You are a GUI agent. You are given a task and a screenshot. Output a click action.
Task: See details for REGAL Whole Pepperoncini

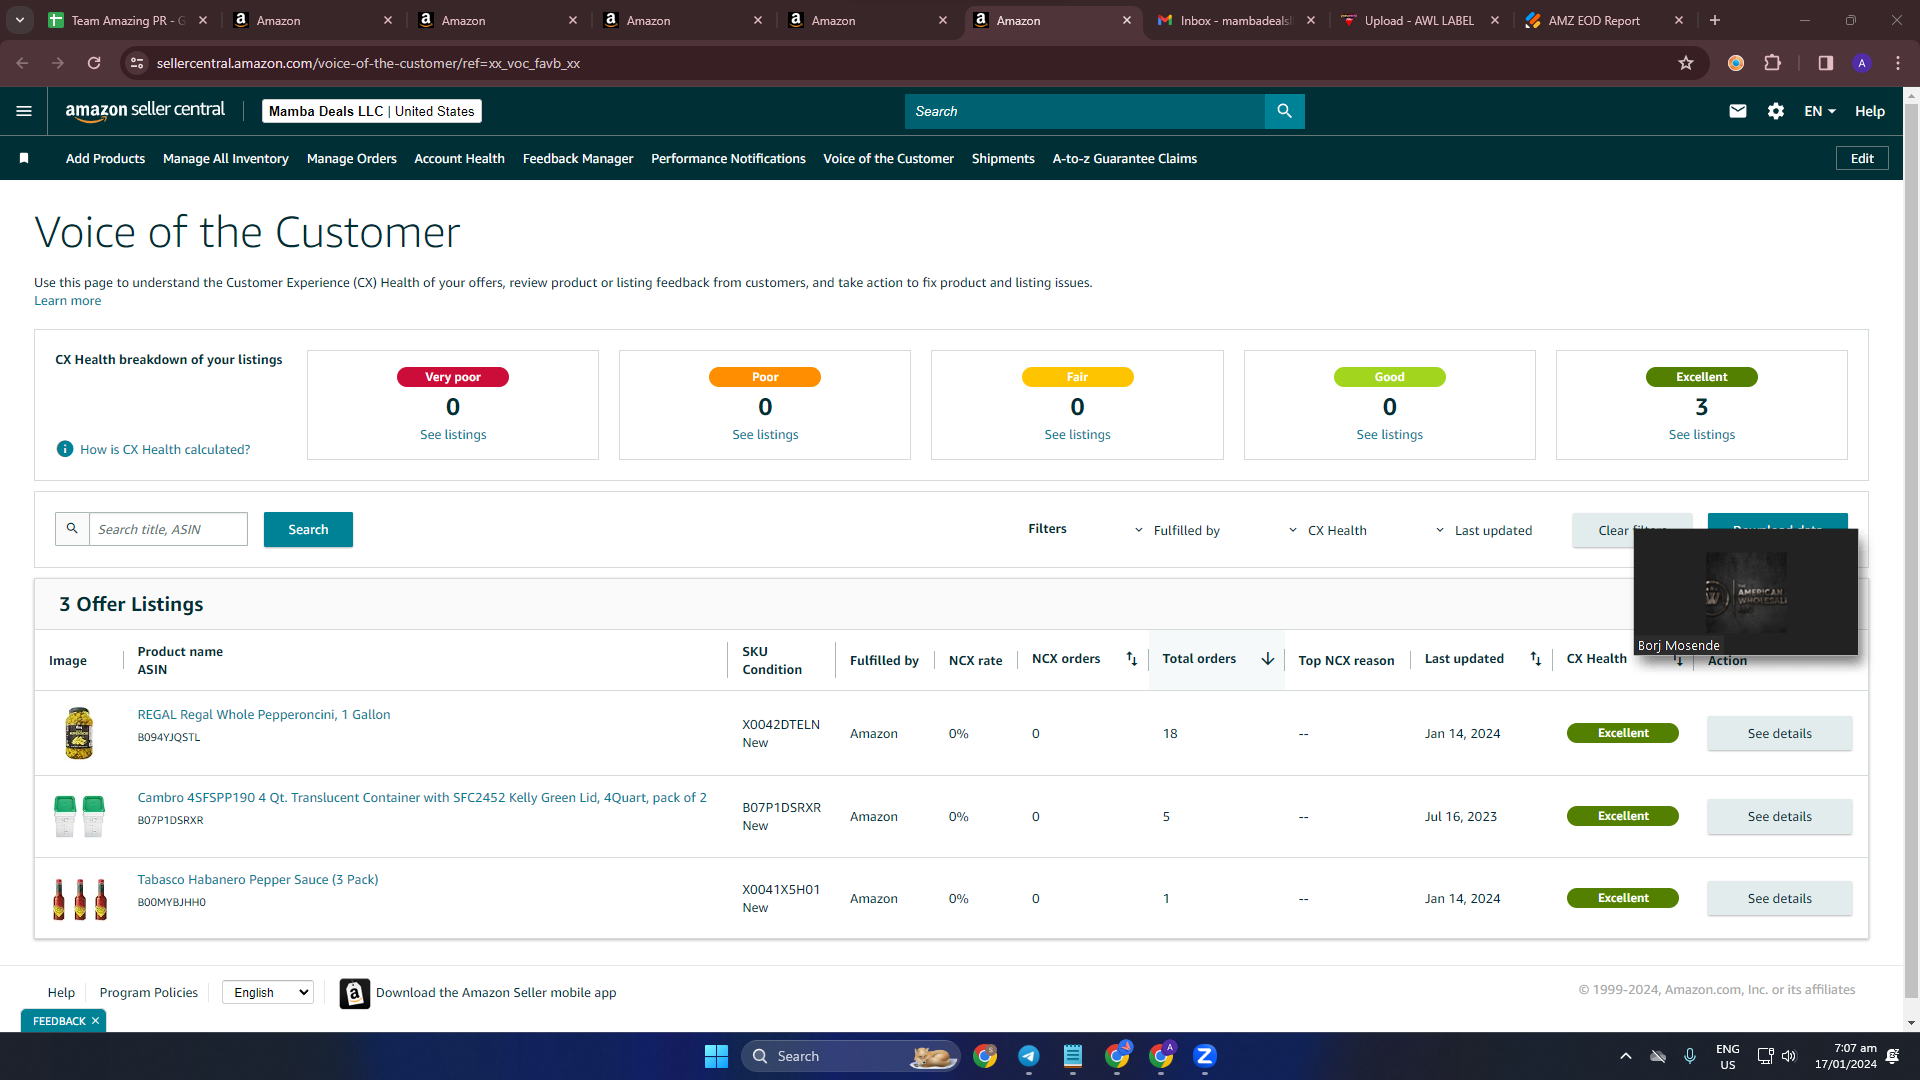pyautogui.click(x=1779, y=733)
